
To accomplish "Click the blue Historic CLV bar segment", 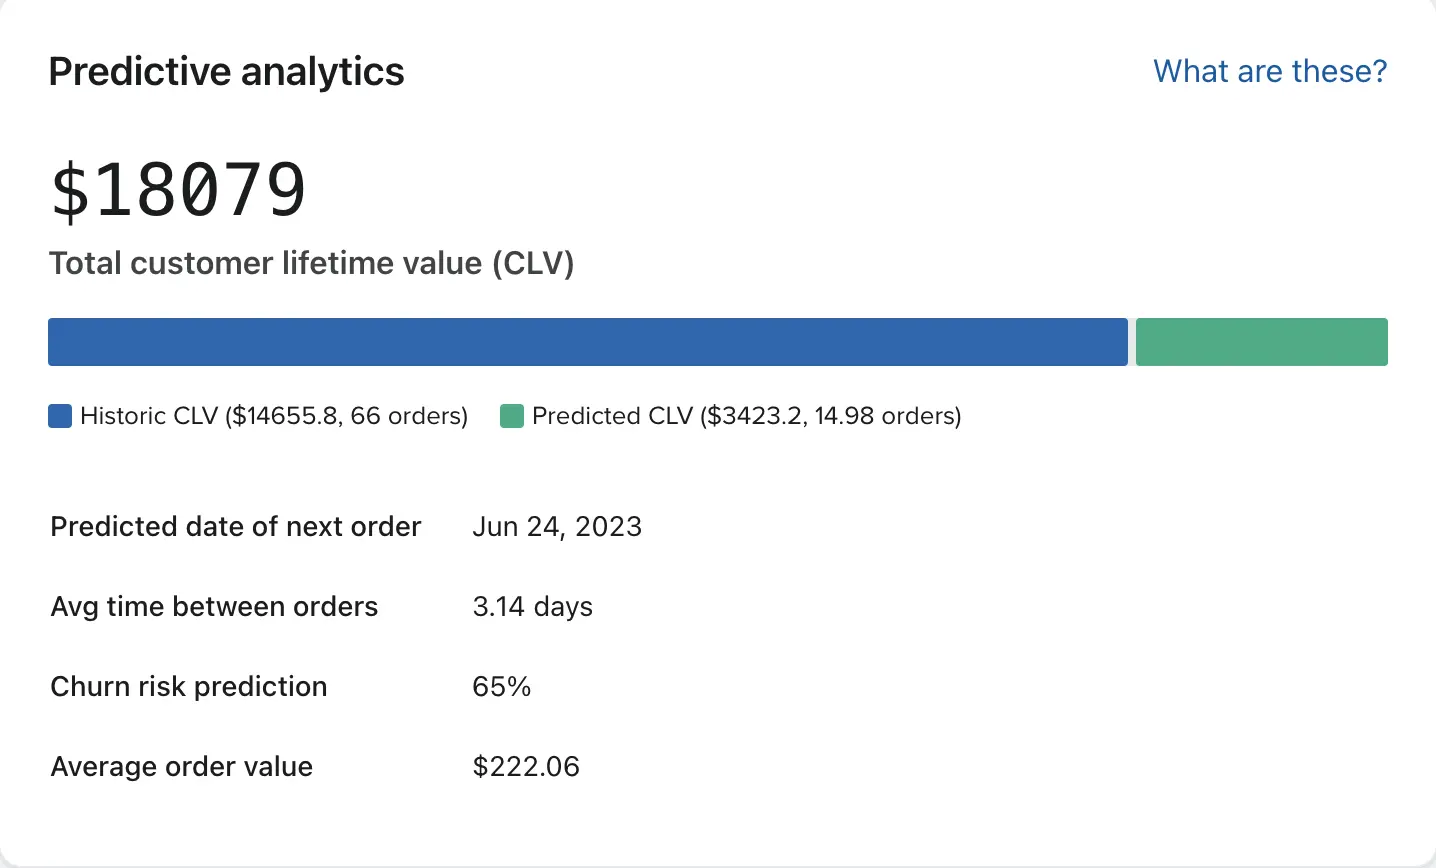I will [x=588, y=342].
